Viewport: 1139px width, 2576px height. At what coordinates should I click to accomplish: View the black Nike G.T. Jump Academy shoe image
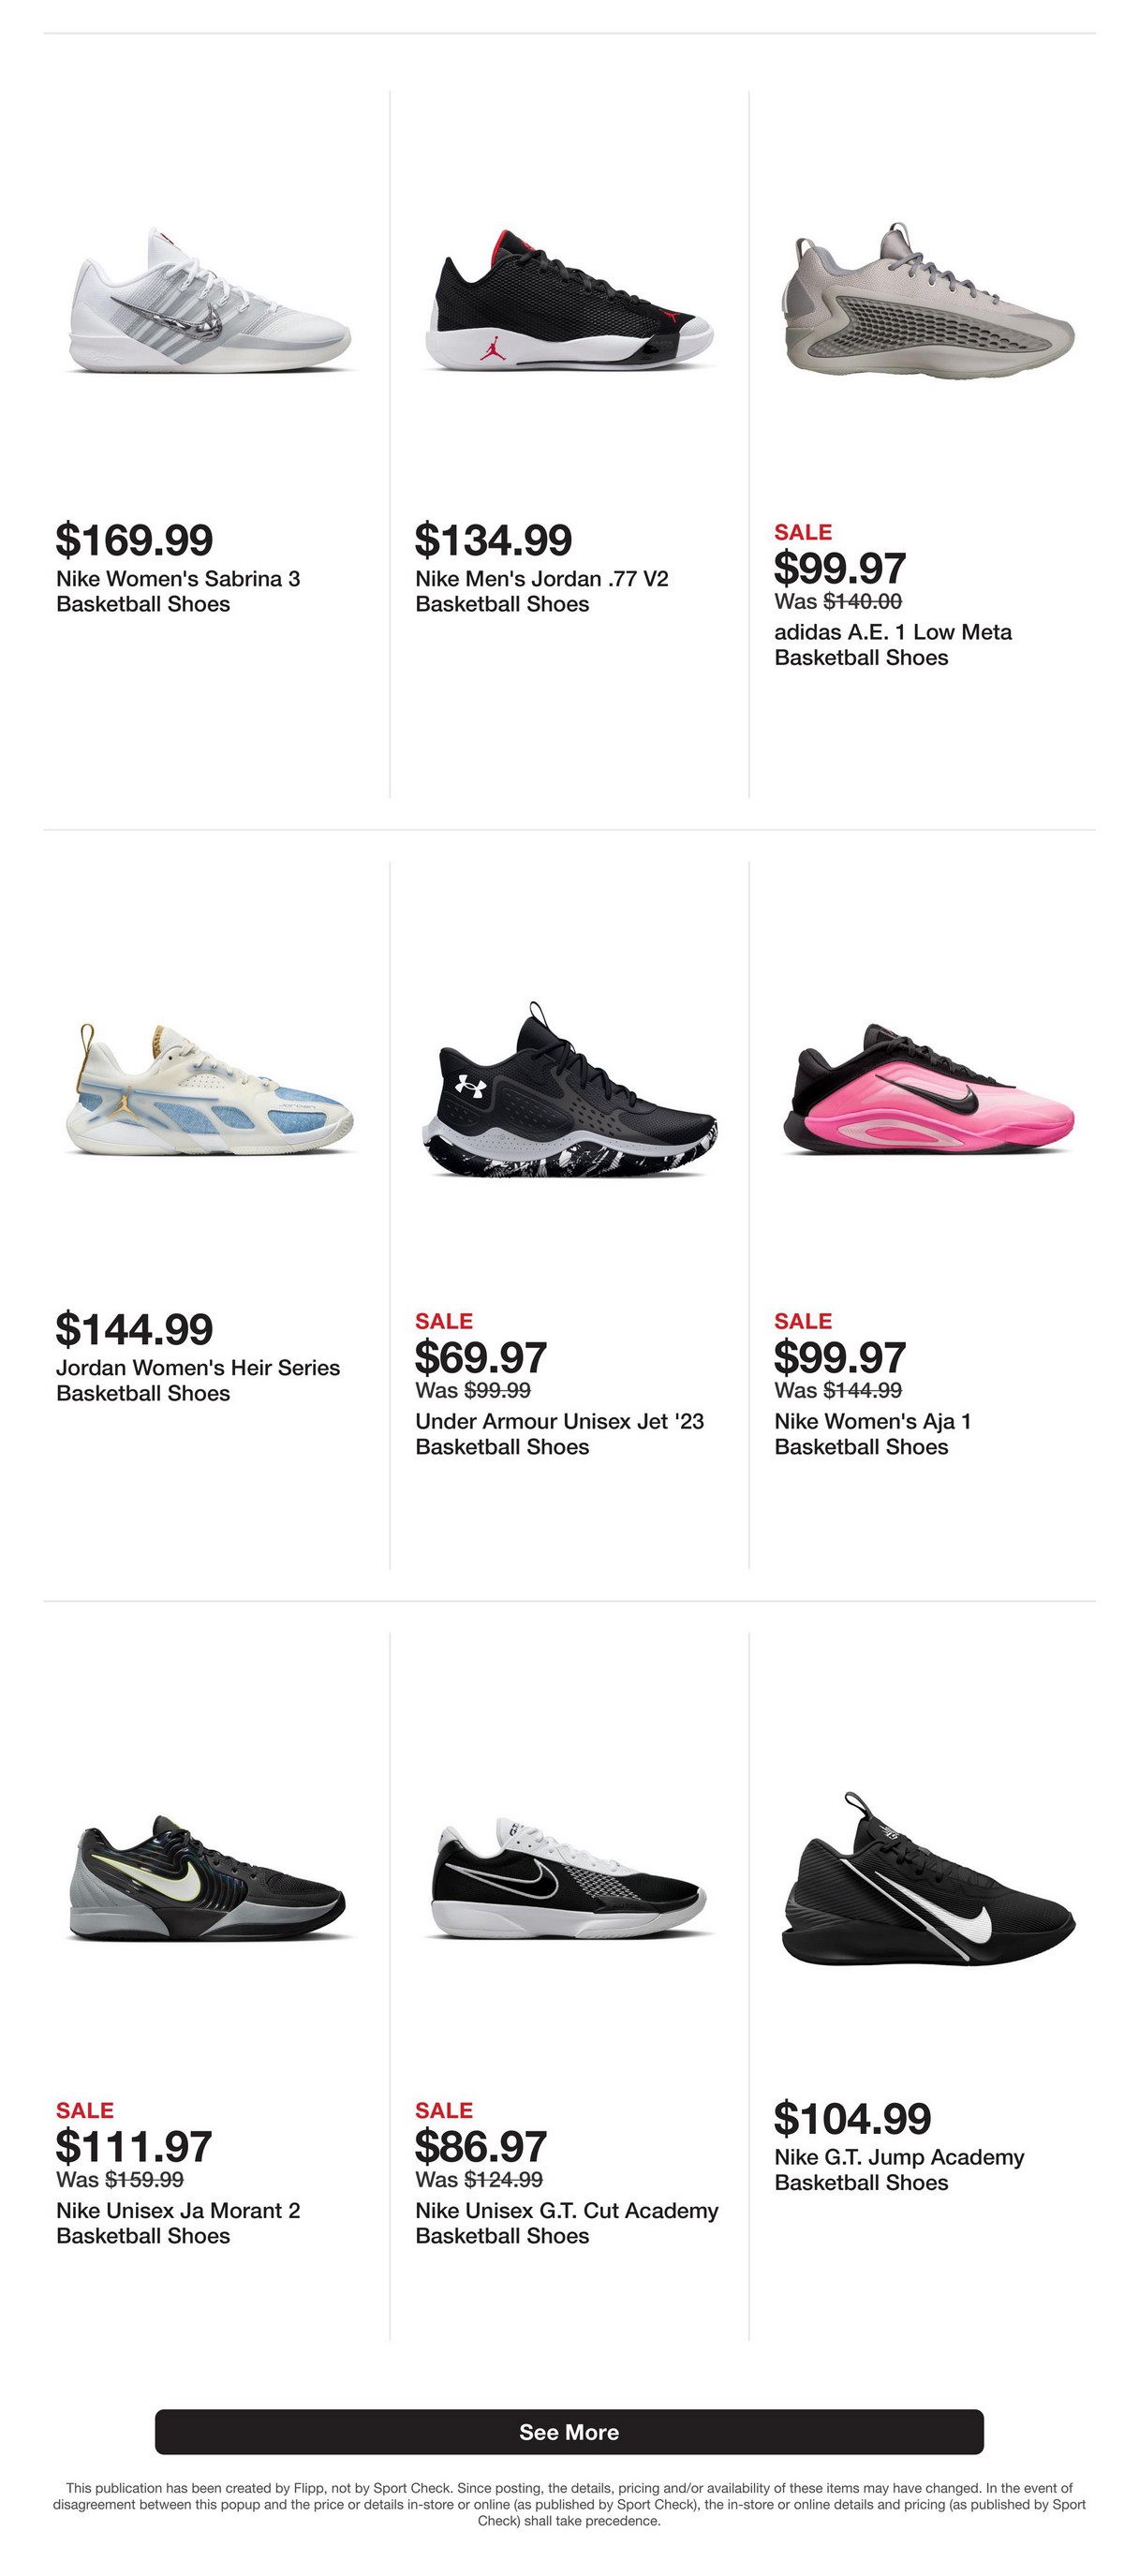(927, 1880)
